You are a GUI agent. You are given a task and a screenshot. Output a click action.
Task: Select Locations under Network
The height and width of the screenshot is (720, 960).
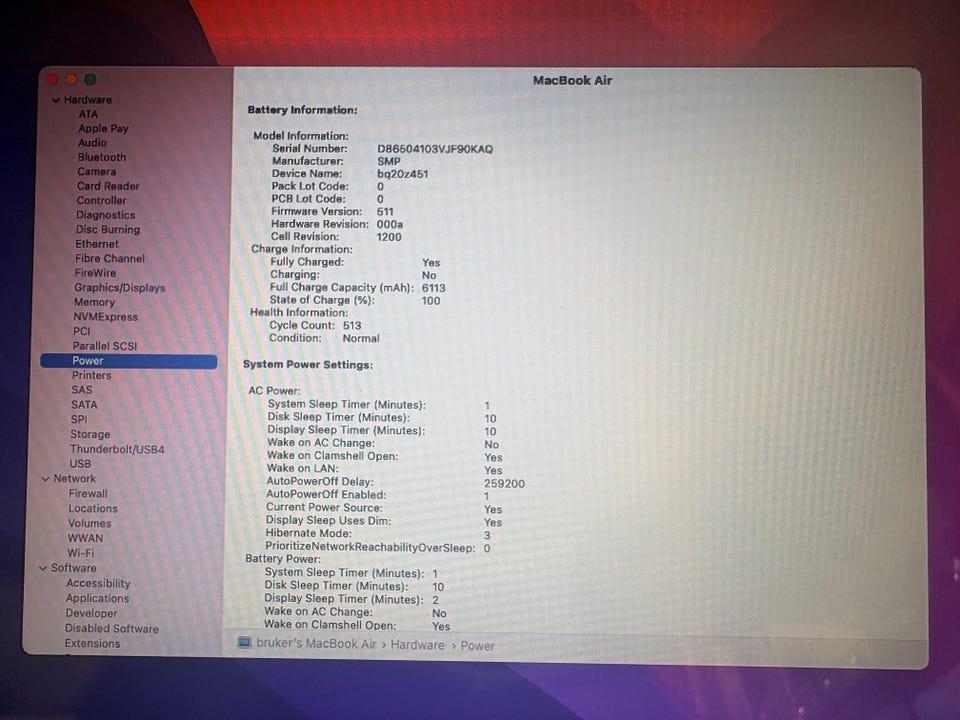92,509
